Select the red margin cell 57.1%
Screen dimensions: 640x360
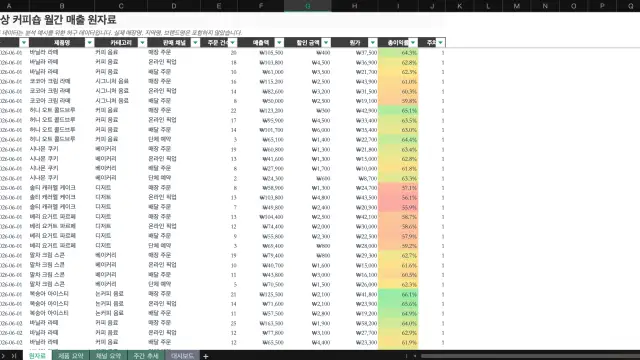point(398,188)
